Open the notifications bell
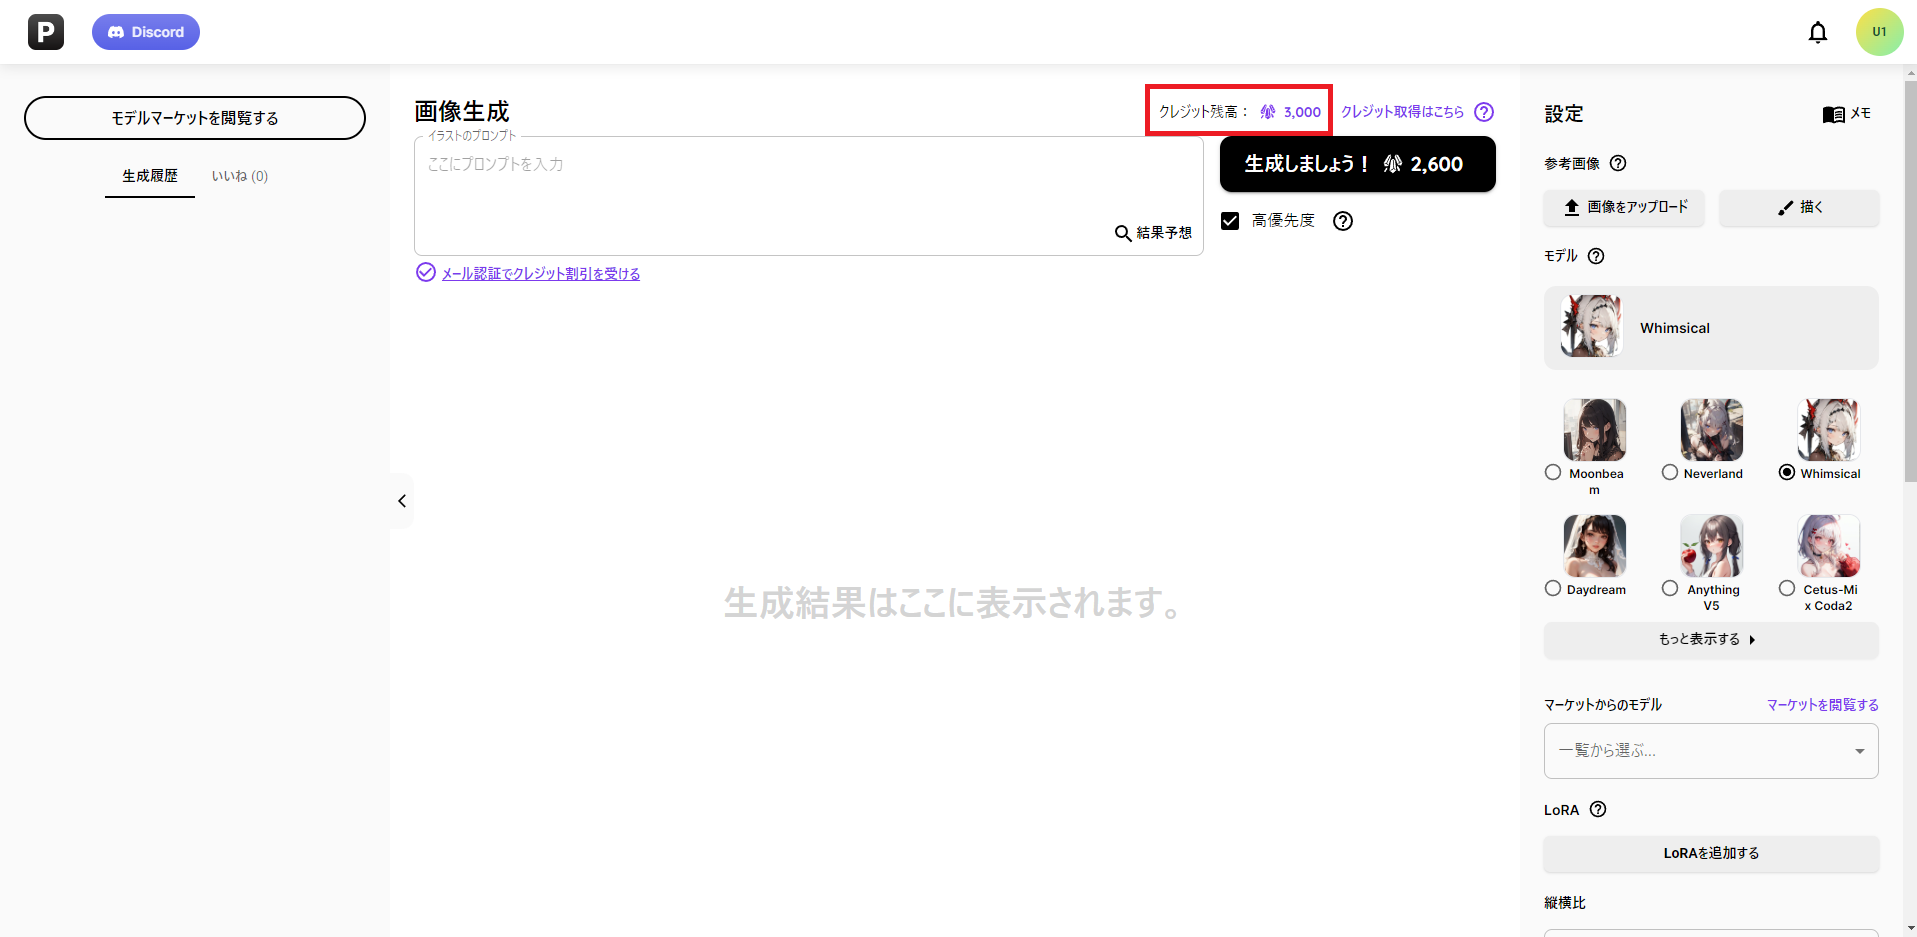The image size is (1917, 937). tap(1818, 32)
